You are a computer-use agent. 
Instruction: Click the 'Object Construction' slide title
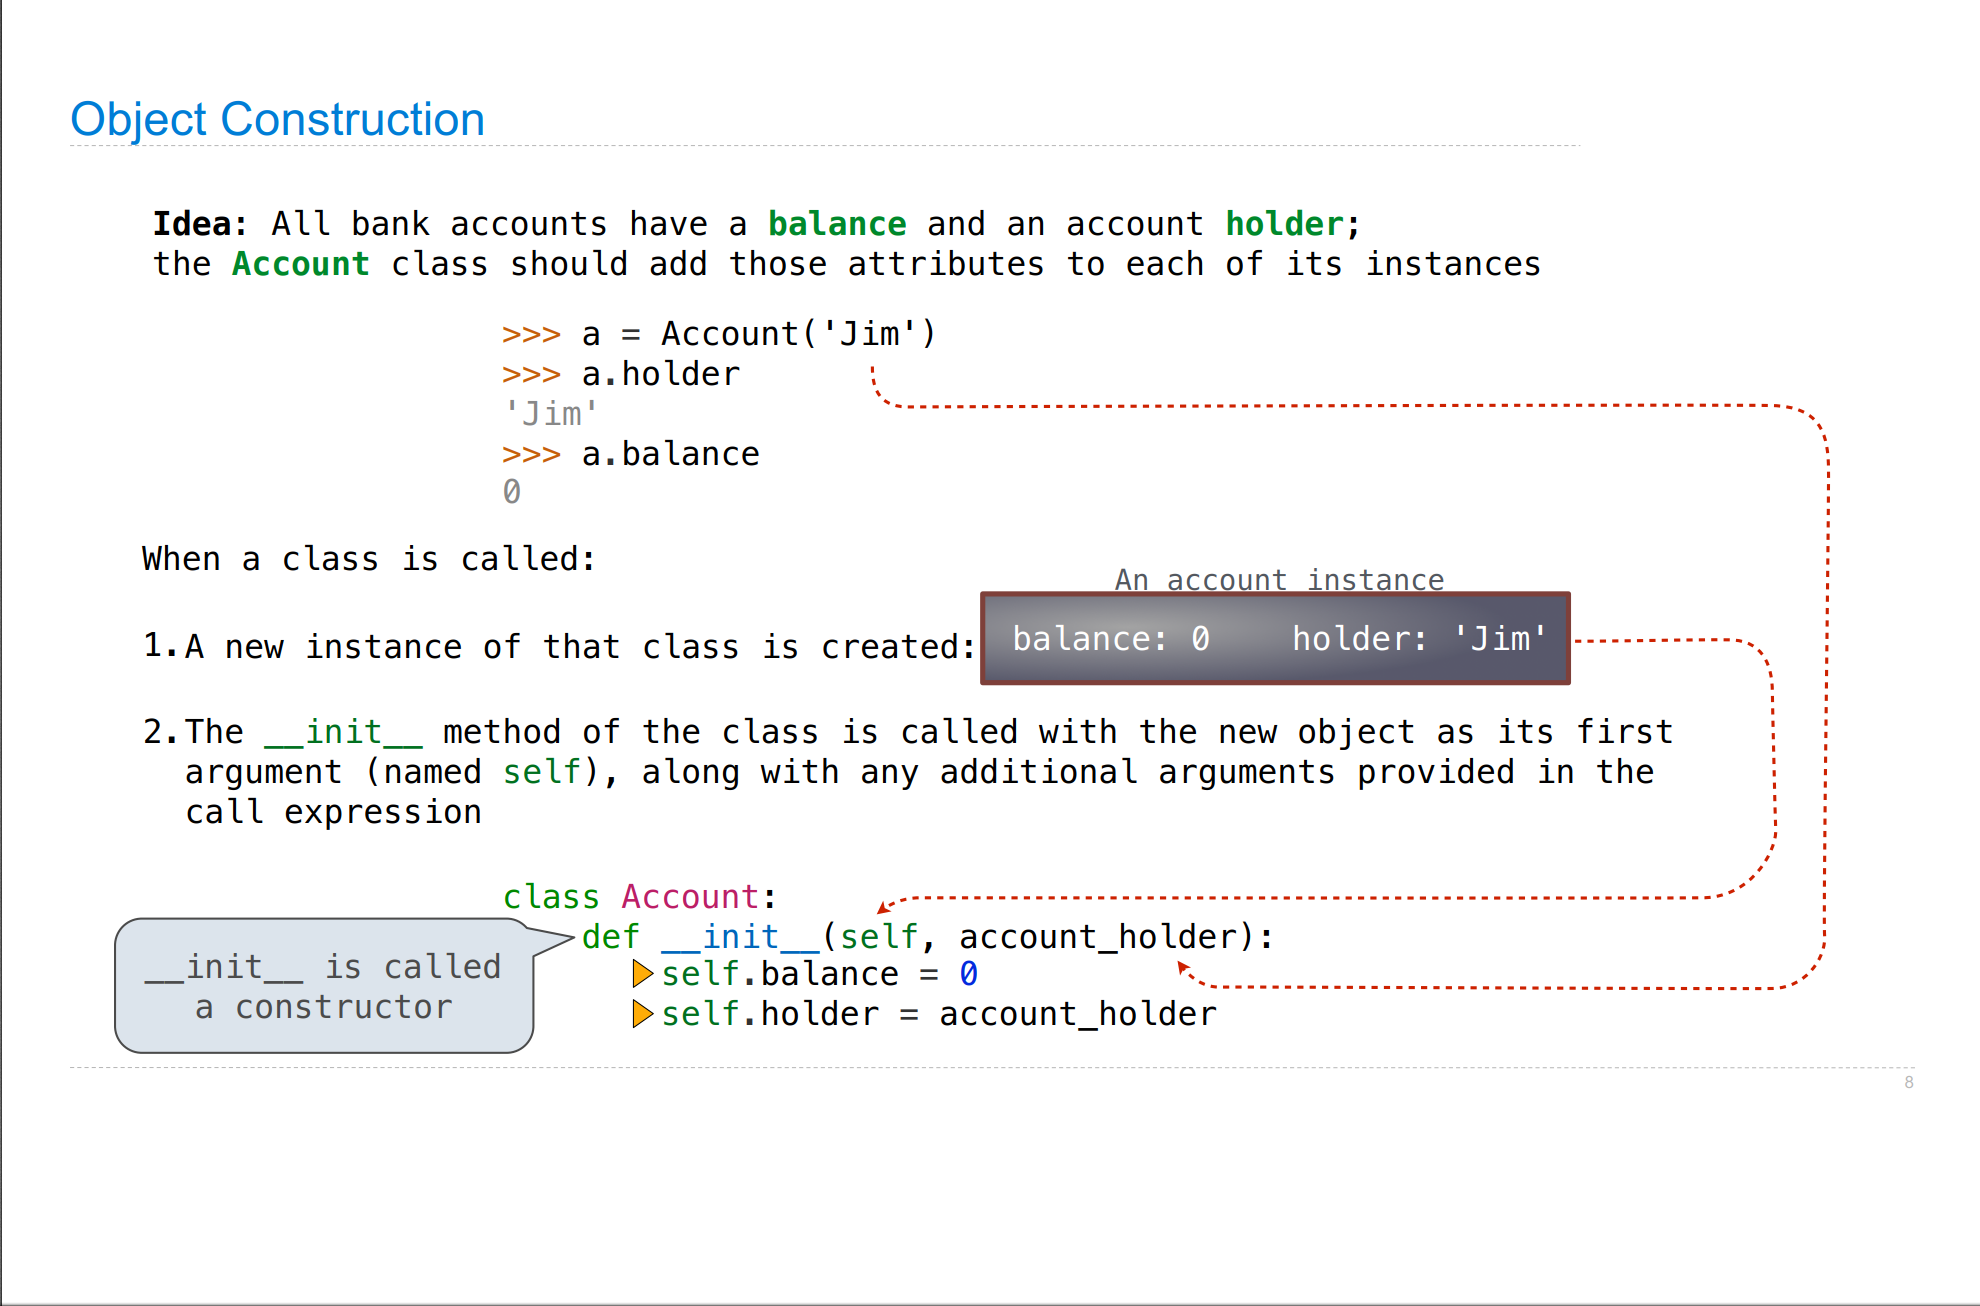(x=277, y=119)
